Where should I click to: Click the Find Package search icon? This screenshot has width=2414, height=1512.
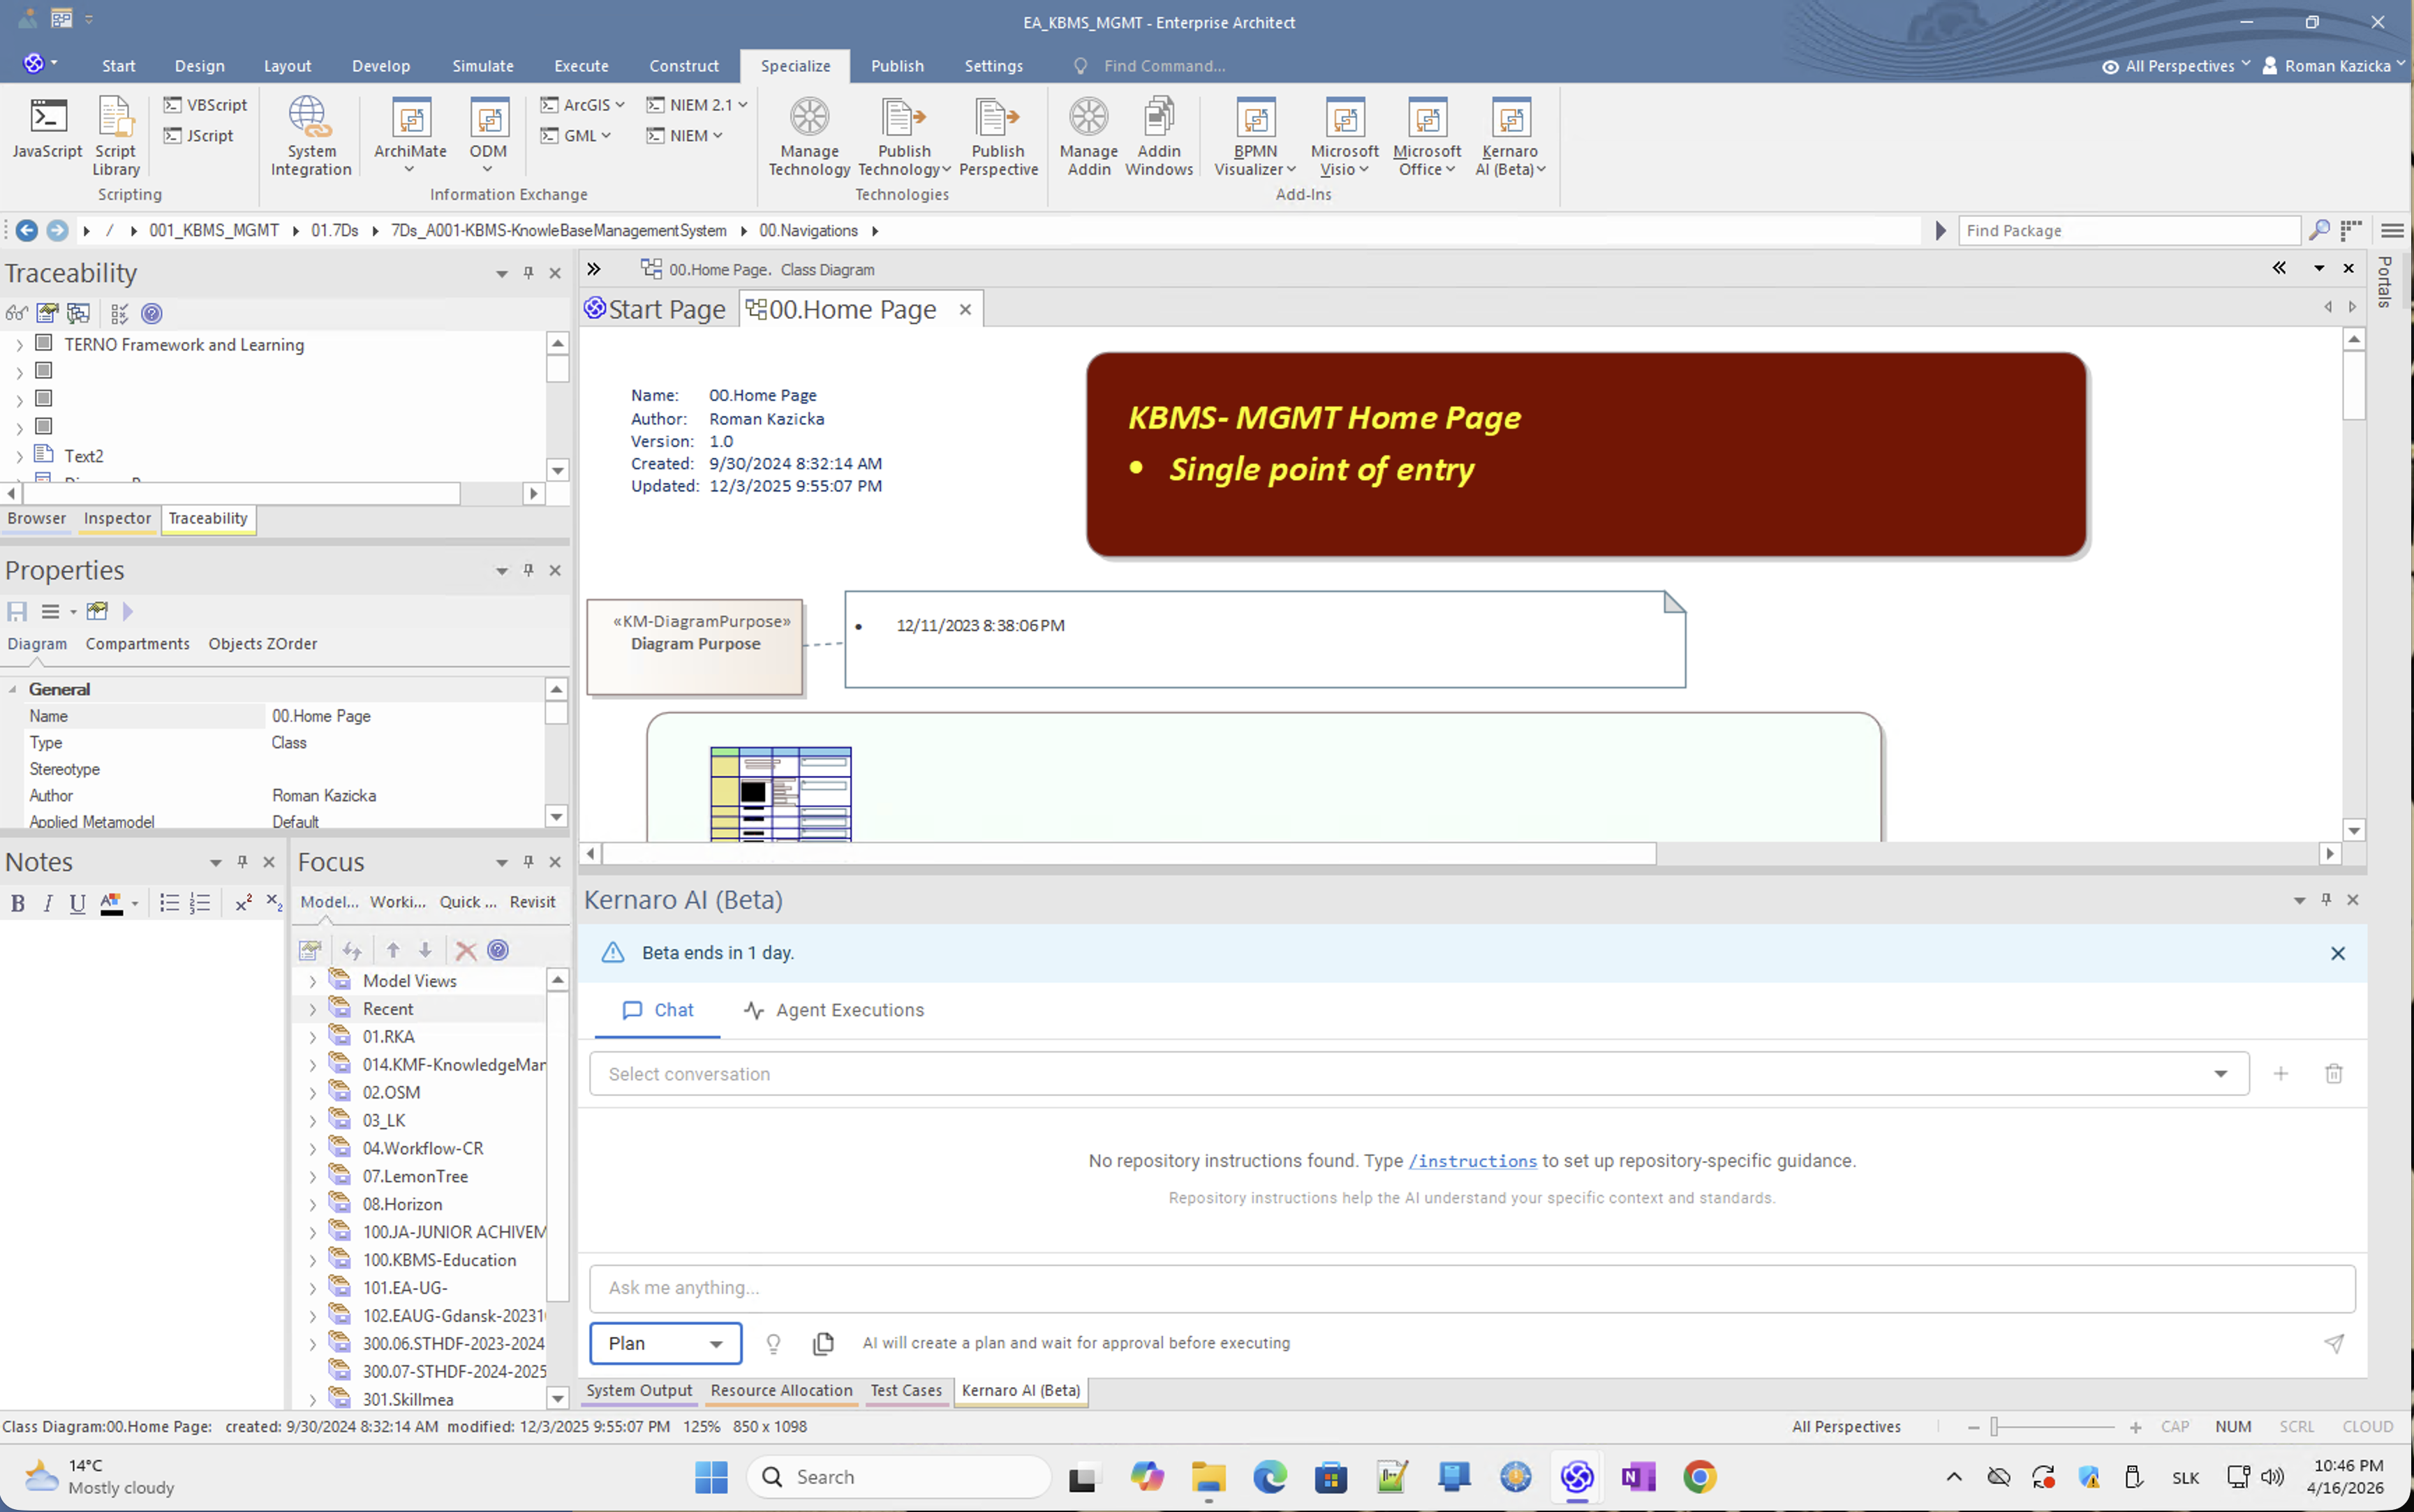coord(2319,230)
